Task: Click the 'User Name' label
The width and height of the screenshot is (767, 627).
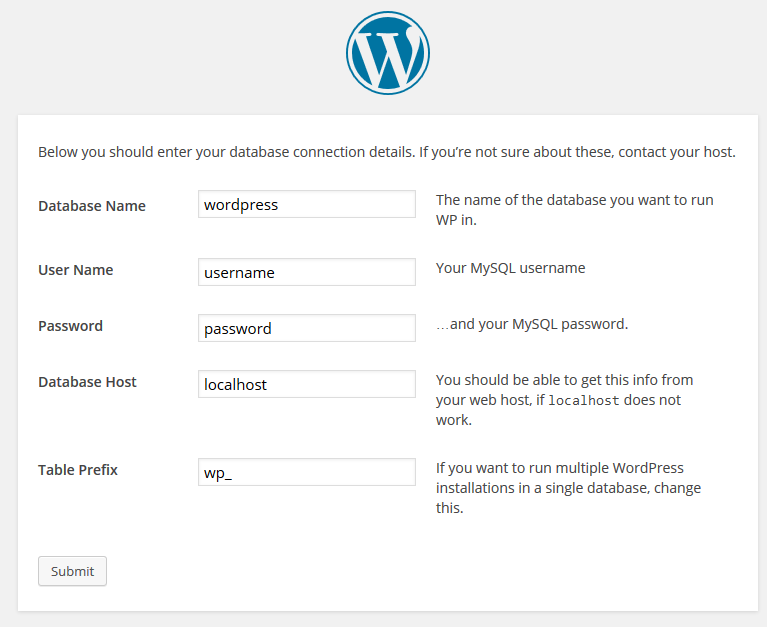Action: [x=76, y=270]
